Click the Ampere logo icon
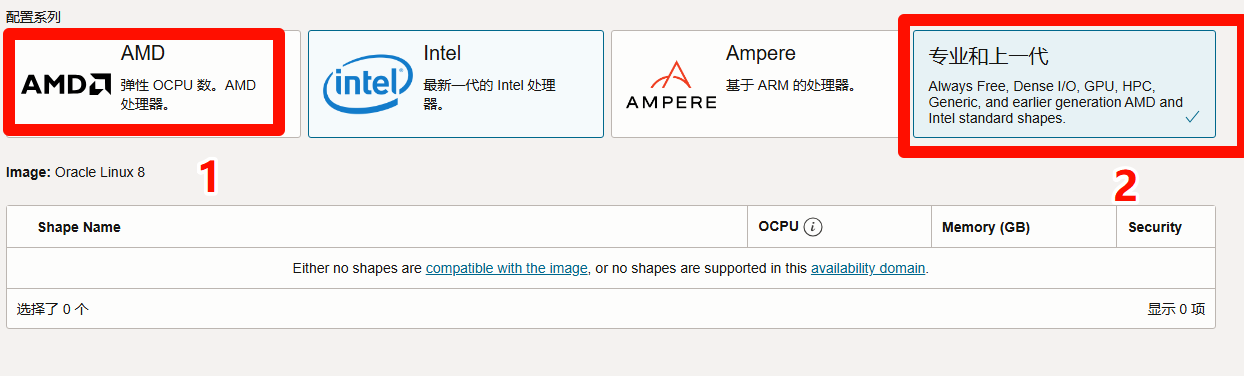This screenshot has width=1244, height=376. 671,84
